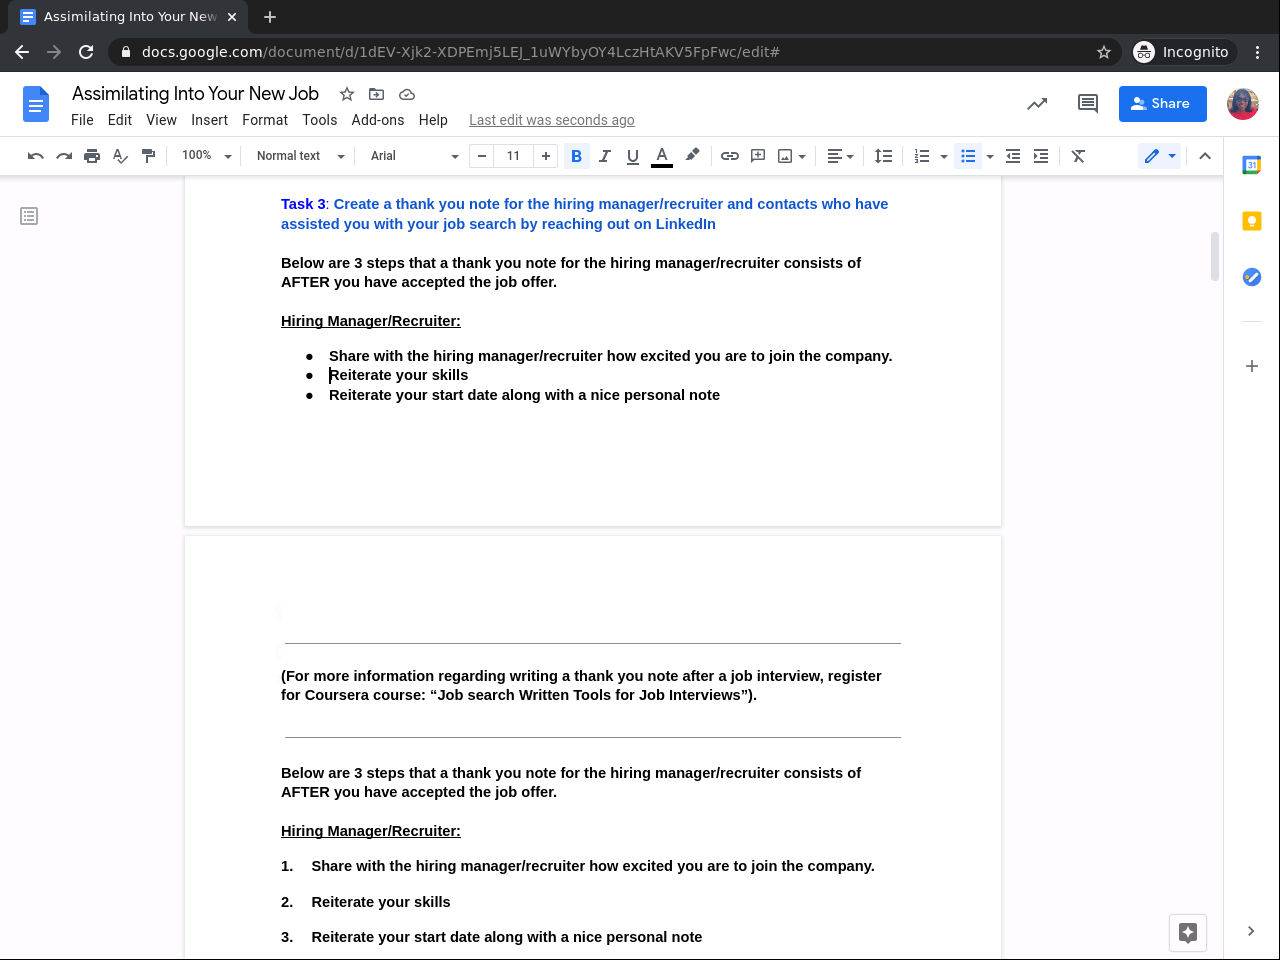Open Google account profile picture

1243,103
